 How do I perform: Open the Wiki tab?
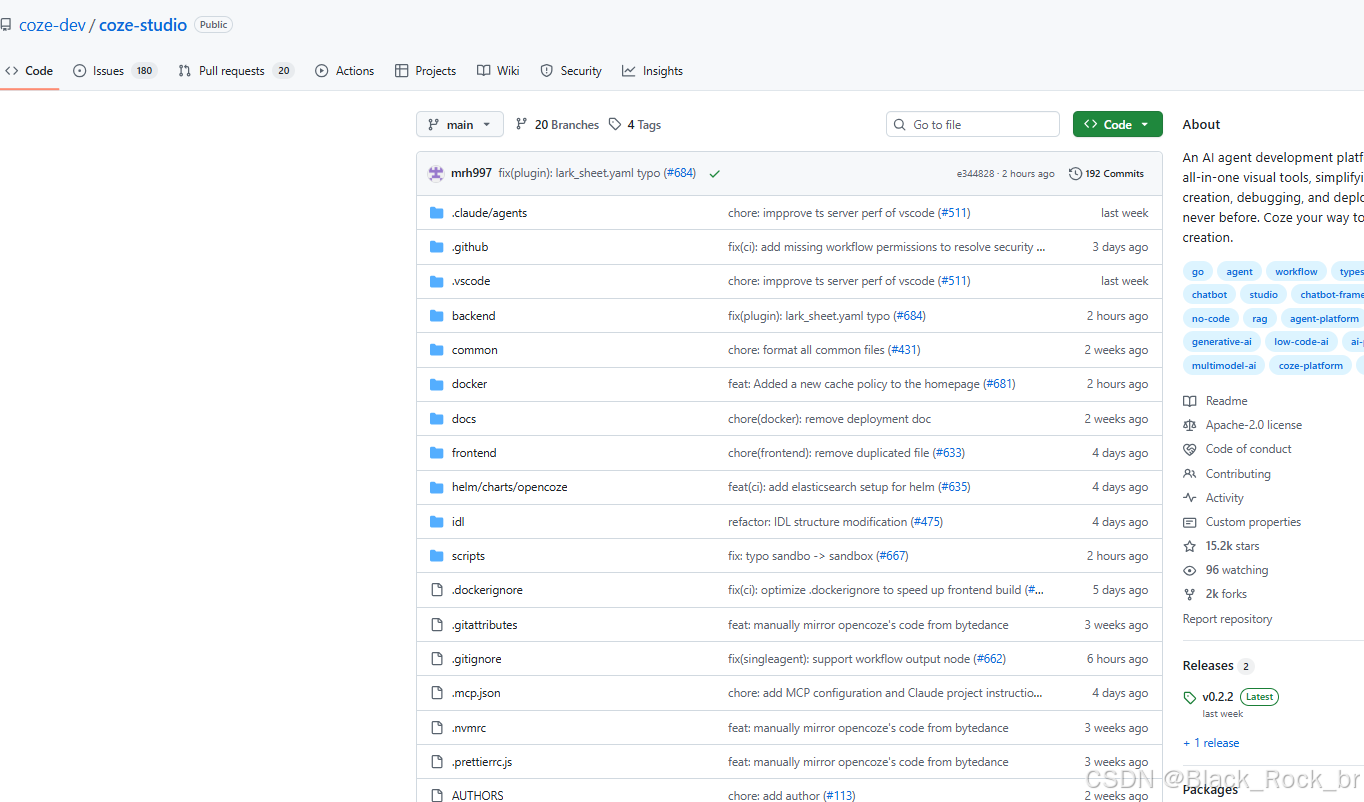pyautogui.click(x=498, y=71)
